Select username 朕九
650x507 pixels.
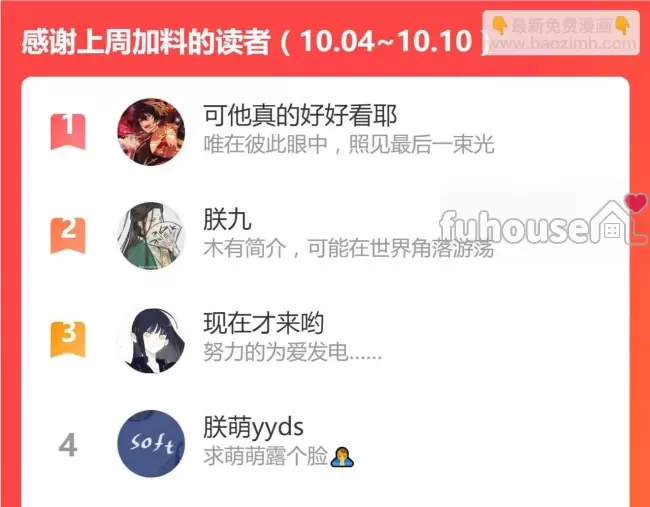pos(227,220)
